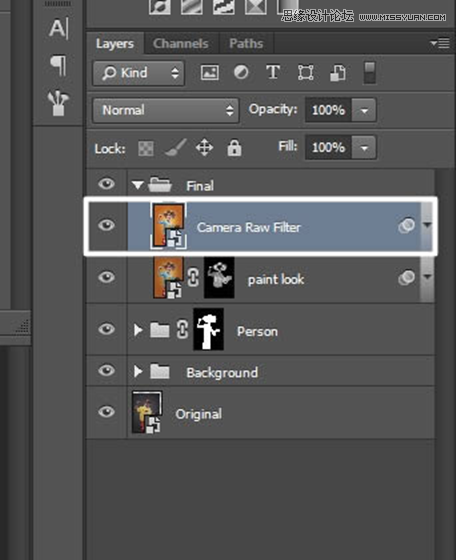Open the Layers panel flyout menu
Viewport: 456px width, 560px height.
[440, 43]
